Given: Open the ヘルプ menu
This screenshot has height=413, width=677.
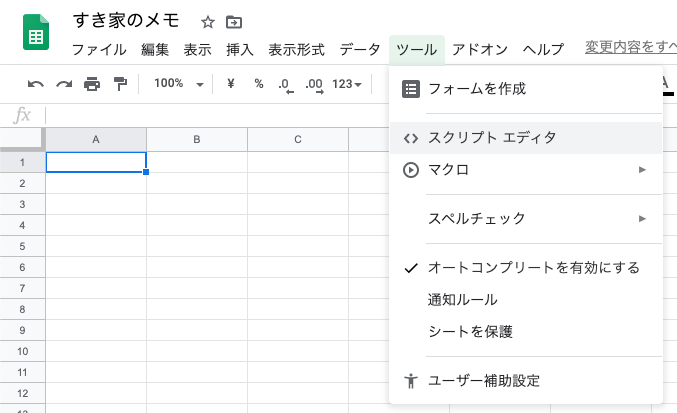Looking at the screenshot, I should click(x=543, y=50).
